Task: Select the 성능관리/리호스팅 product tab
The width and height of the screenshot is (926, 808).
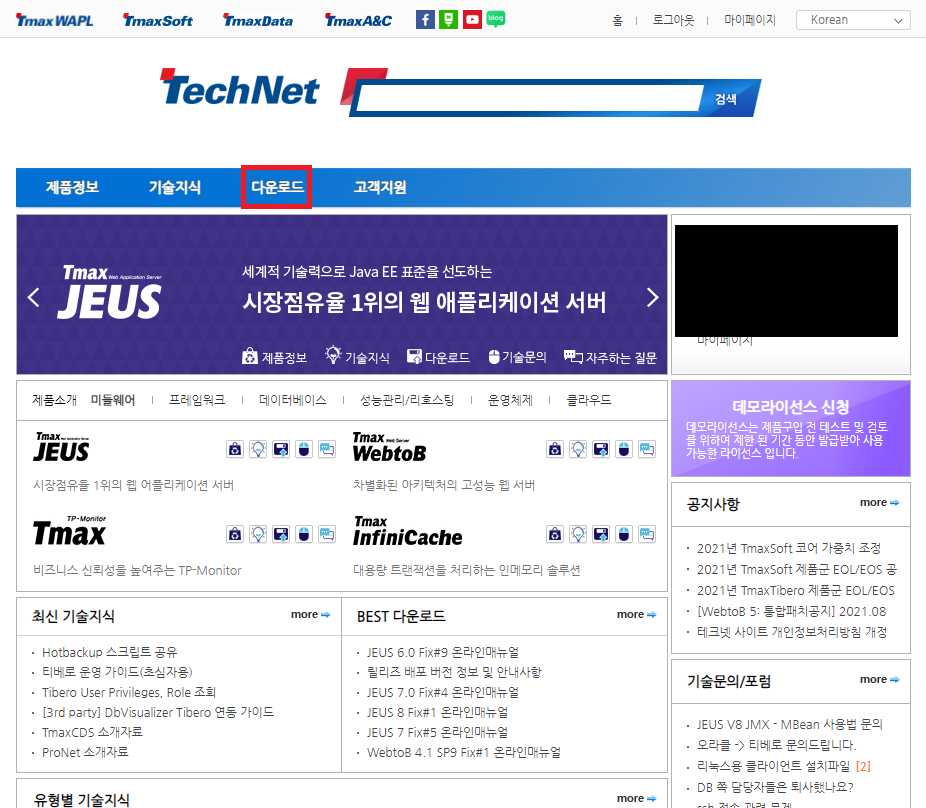Action: pyautogui.click(x=407, y=400)
